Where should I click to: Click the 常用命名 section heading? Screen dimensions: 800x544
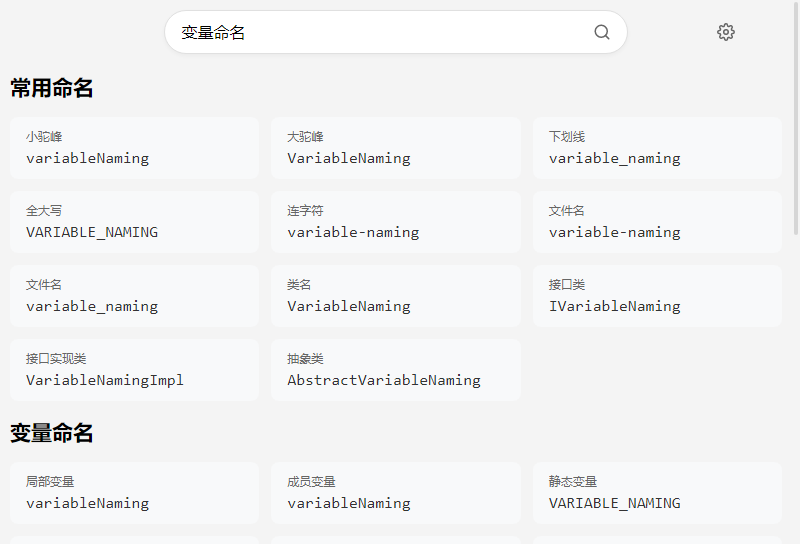(x=52, y=88)
